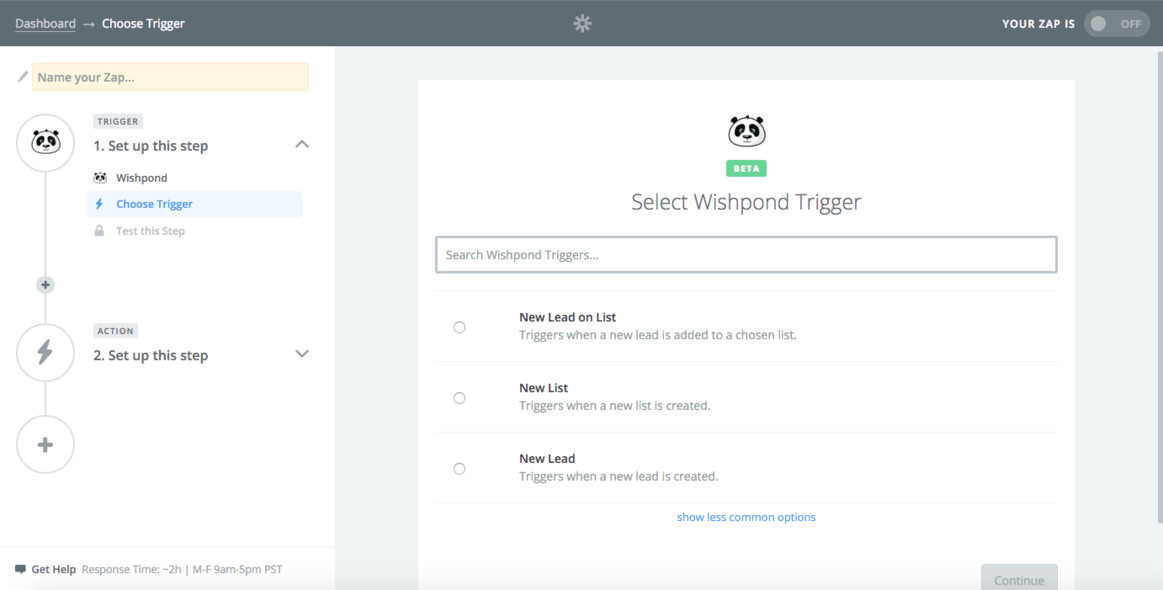Click the lightning bolt action step circle
This screenshot has width=1163, height=590.
45,353
